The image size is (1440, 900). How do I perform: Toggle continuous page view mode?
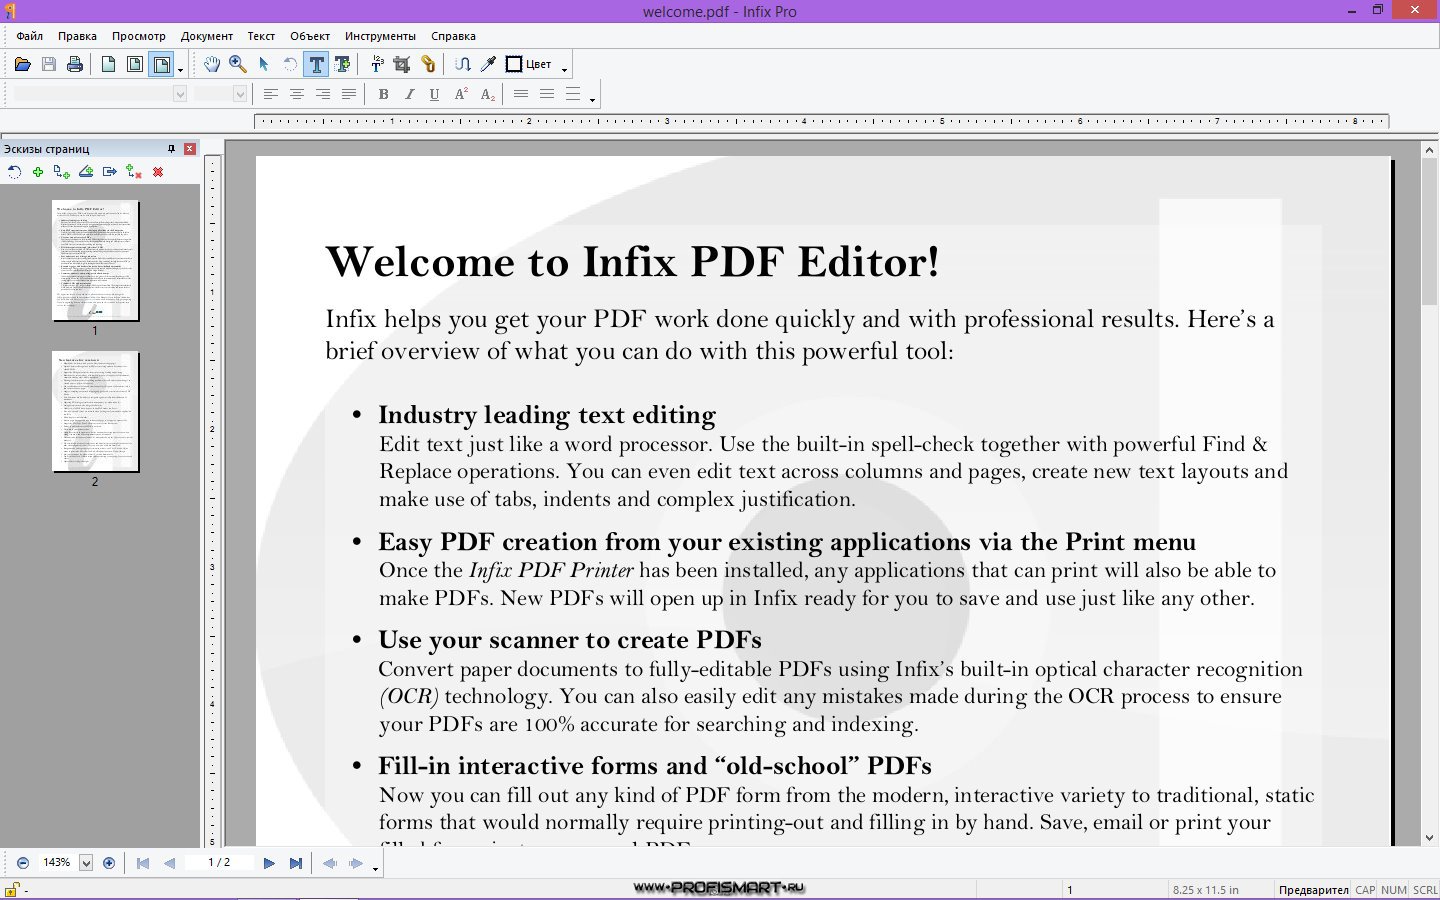click(134, 65)
